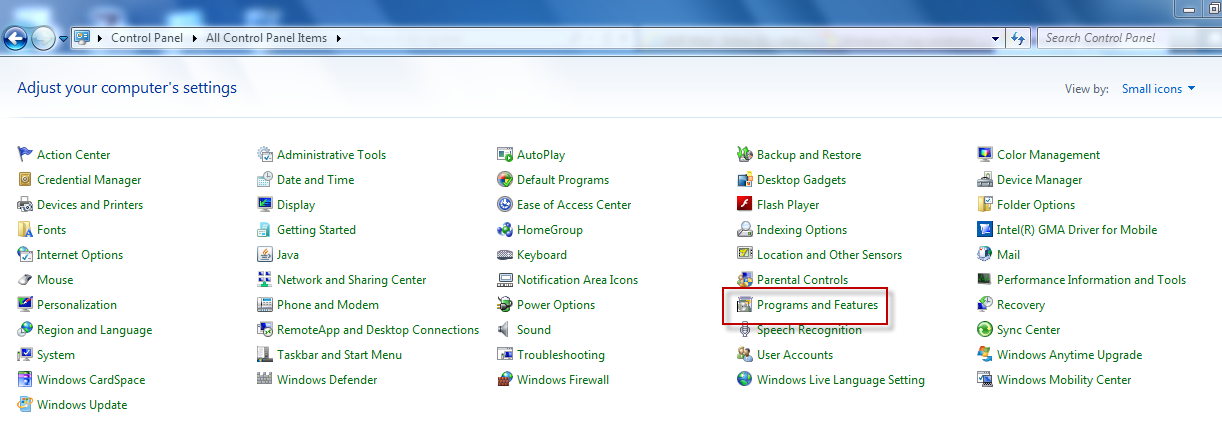Click the Credential Manager vault icon
This screenshot has height=428, width=1222.
pos(25,179)
